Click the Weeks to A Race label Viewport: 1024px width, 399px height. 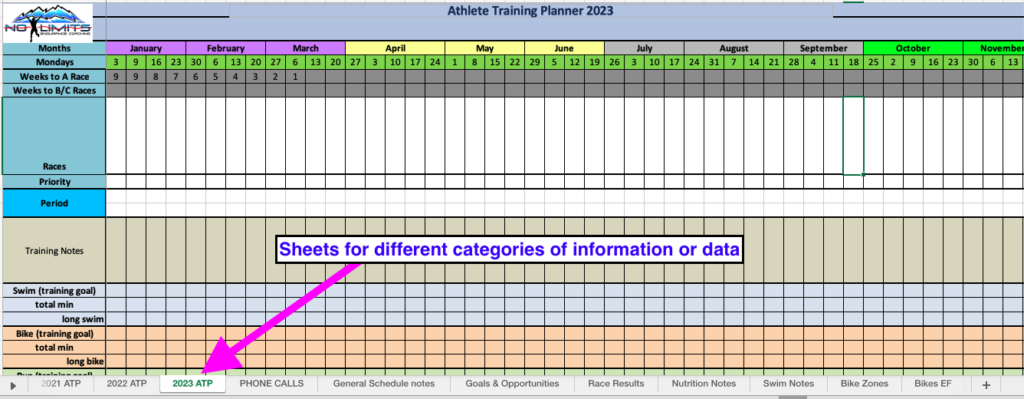[x=54, y=76]
